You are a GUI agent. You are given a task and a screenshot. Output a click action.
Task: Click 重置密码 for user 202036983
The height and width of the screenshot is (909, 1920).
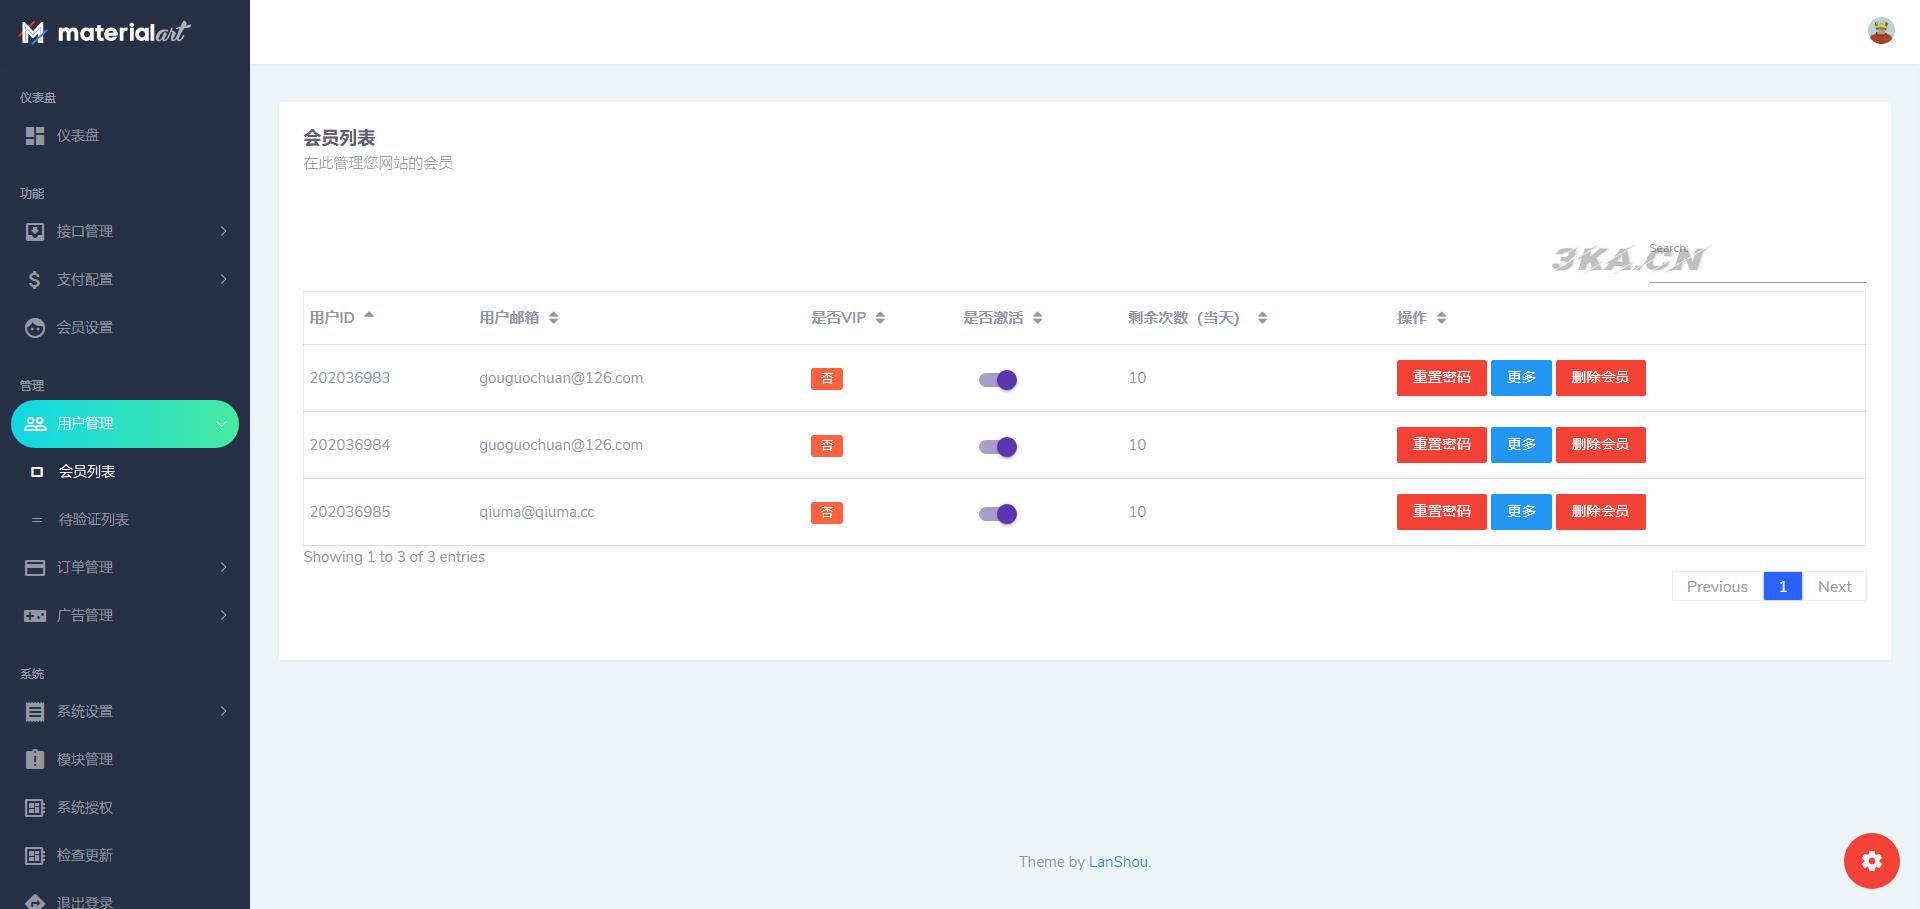tap(1441, 378)
